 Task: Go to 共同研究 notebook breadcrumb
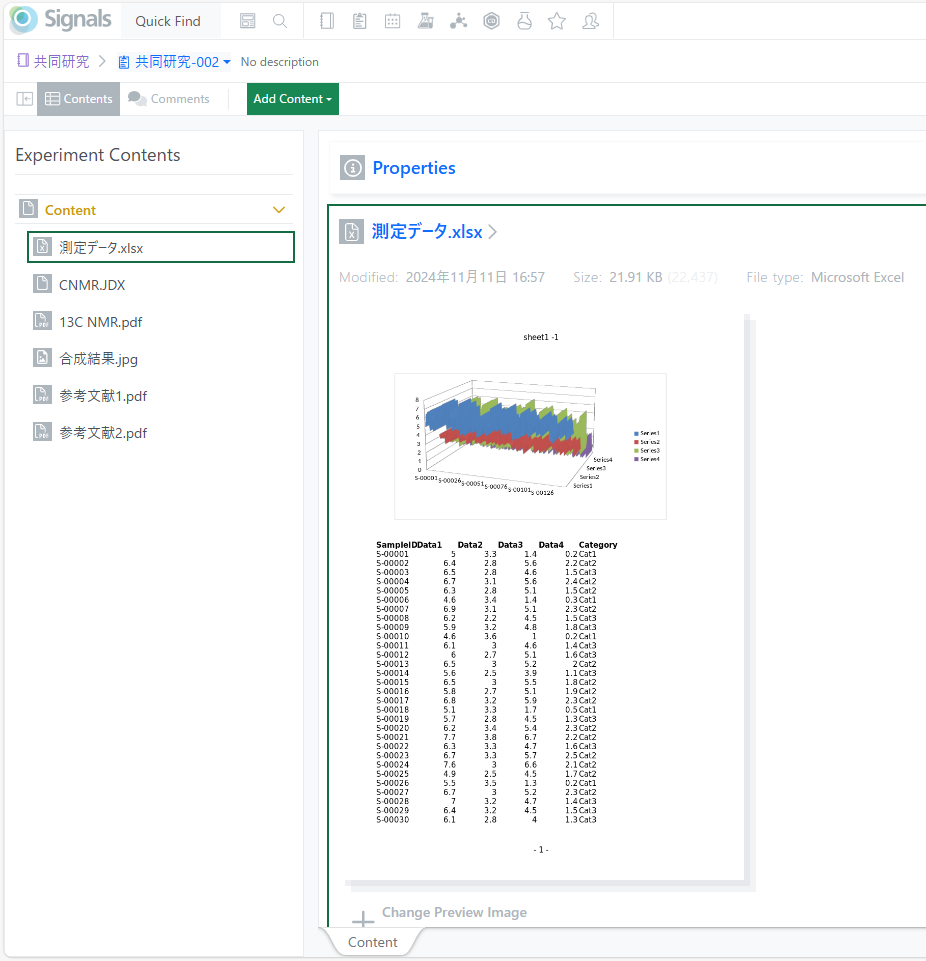tap(53, 62)
